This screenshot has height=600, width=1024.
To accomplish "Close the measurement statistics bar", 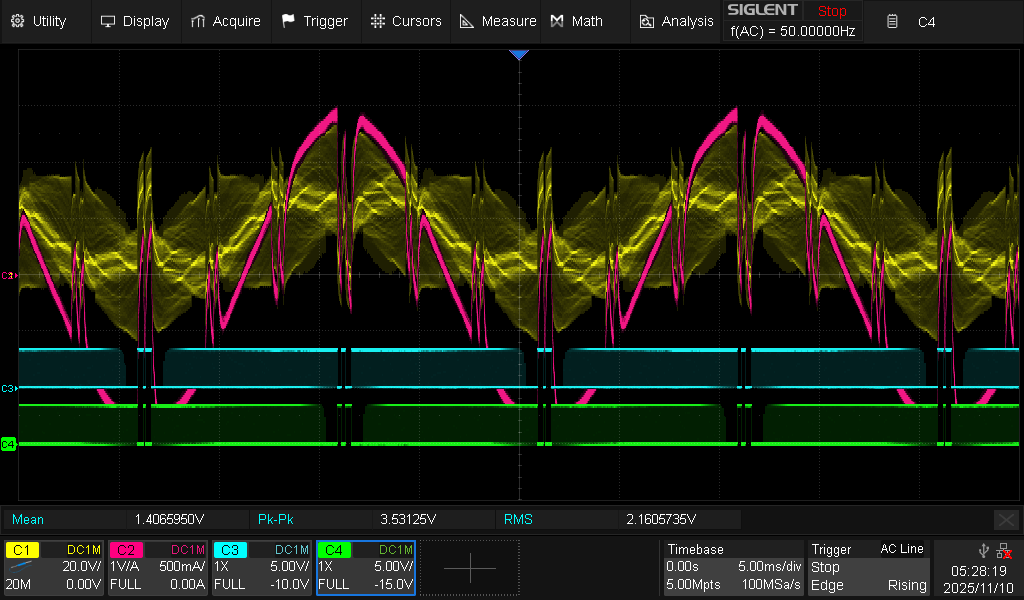I will (1006, 519).
